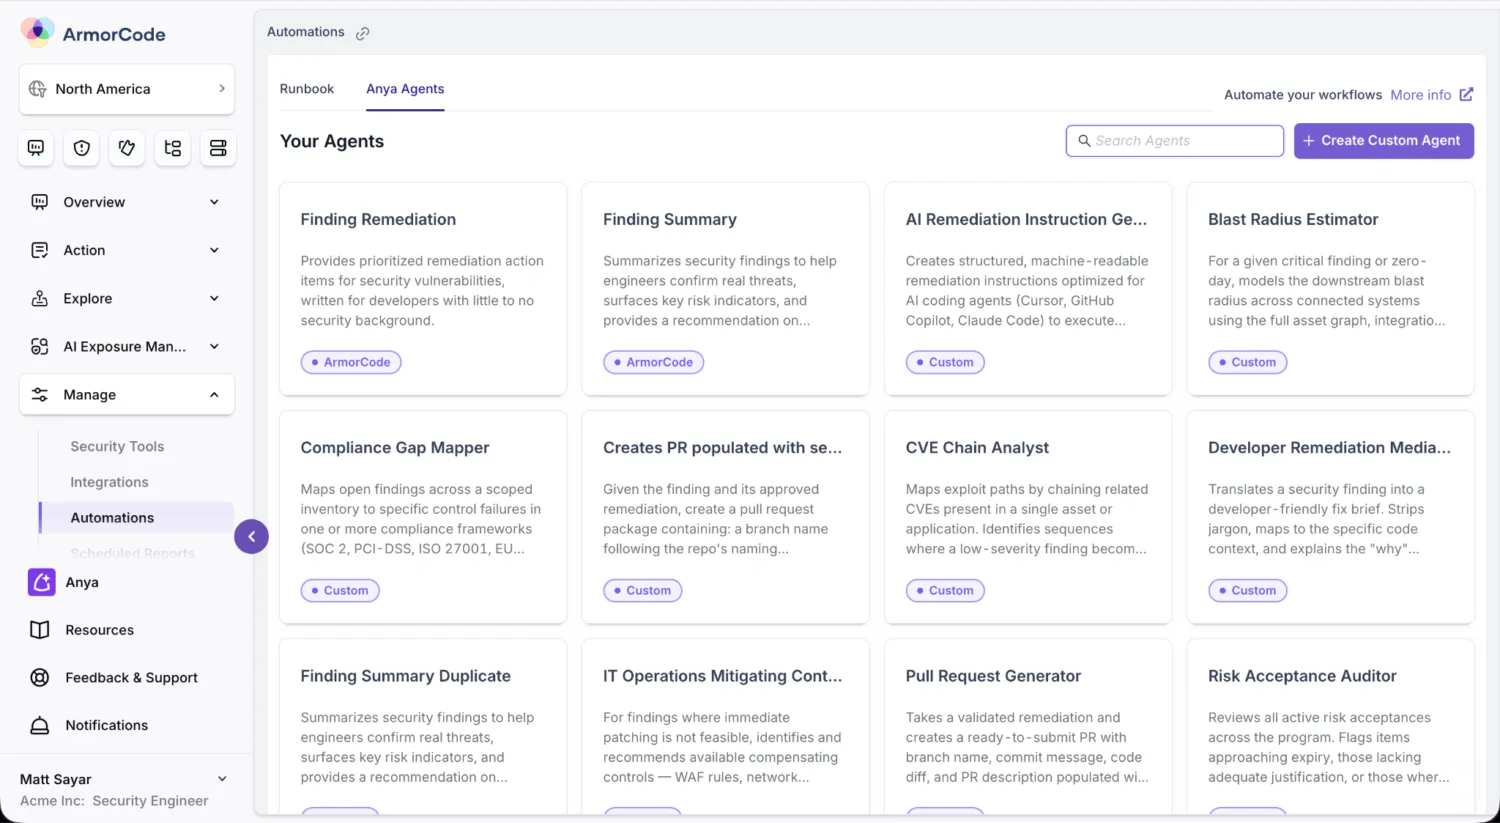Click Custom tag on Compliance Gap Mapper
Image resolution: width=1500 pixels, height=823 pixels.
[340, 590]
